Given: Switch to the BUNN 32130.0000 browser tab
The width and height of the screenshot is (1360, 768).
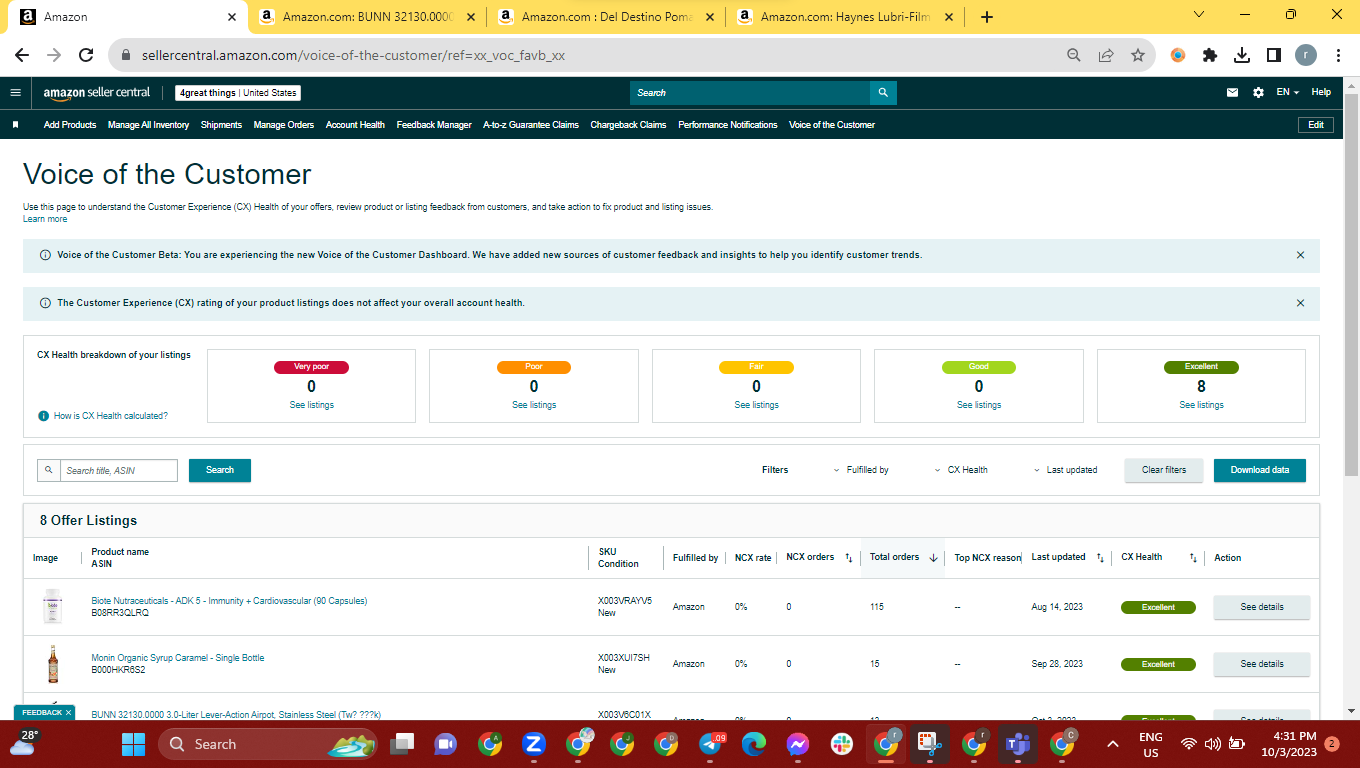Looking at the screenshot, I should 366,17.
